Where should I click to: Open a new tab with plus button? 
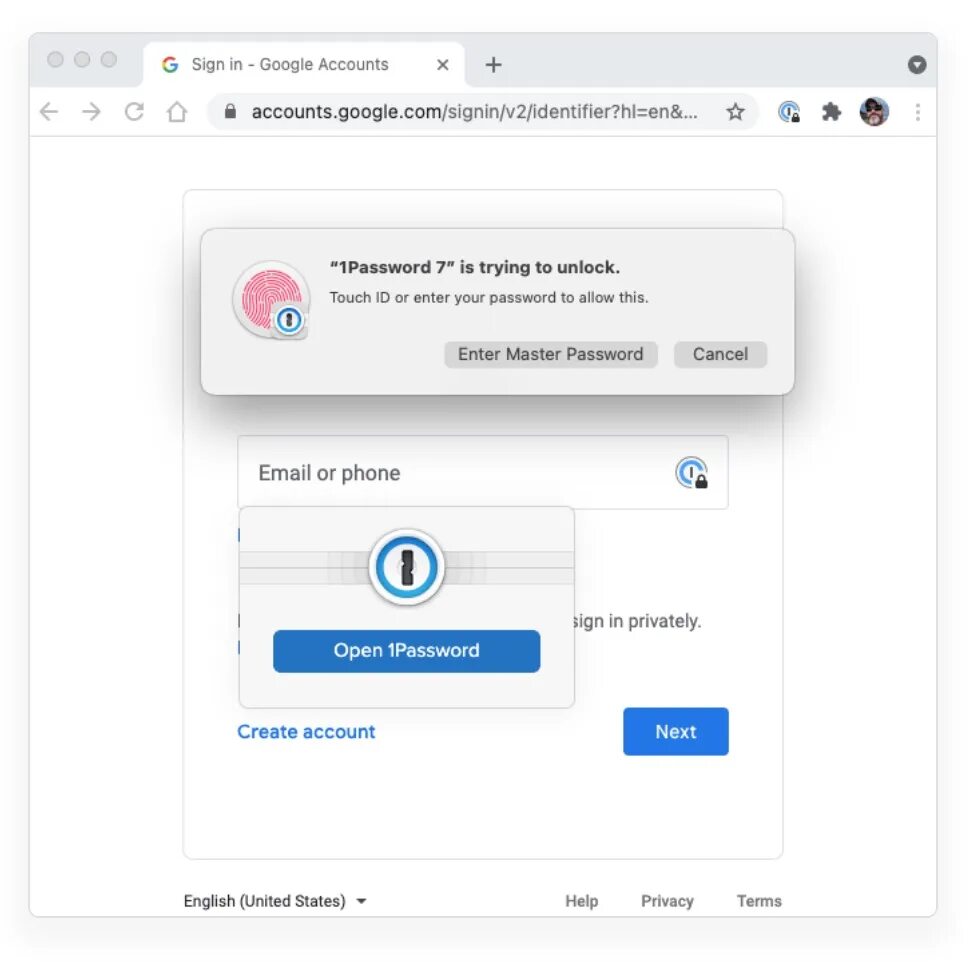point(493,64)
